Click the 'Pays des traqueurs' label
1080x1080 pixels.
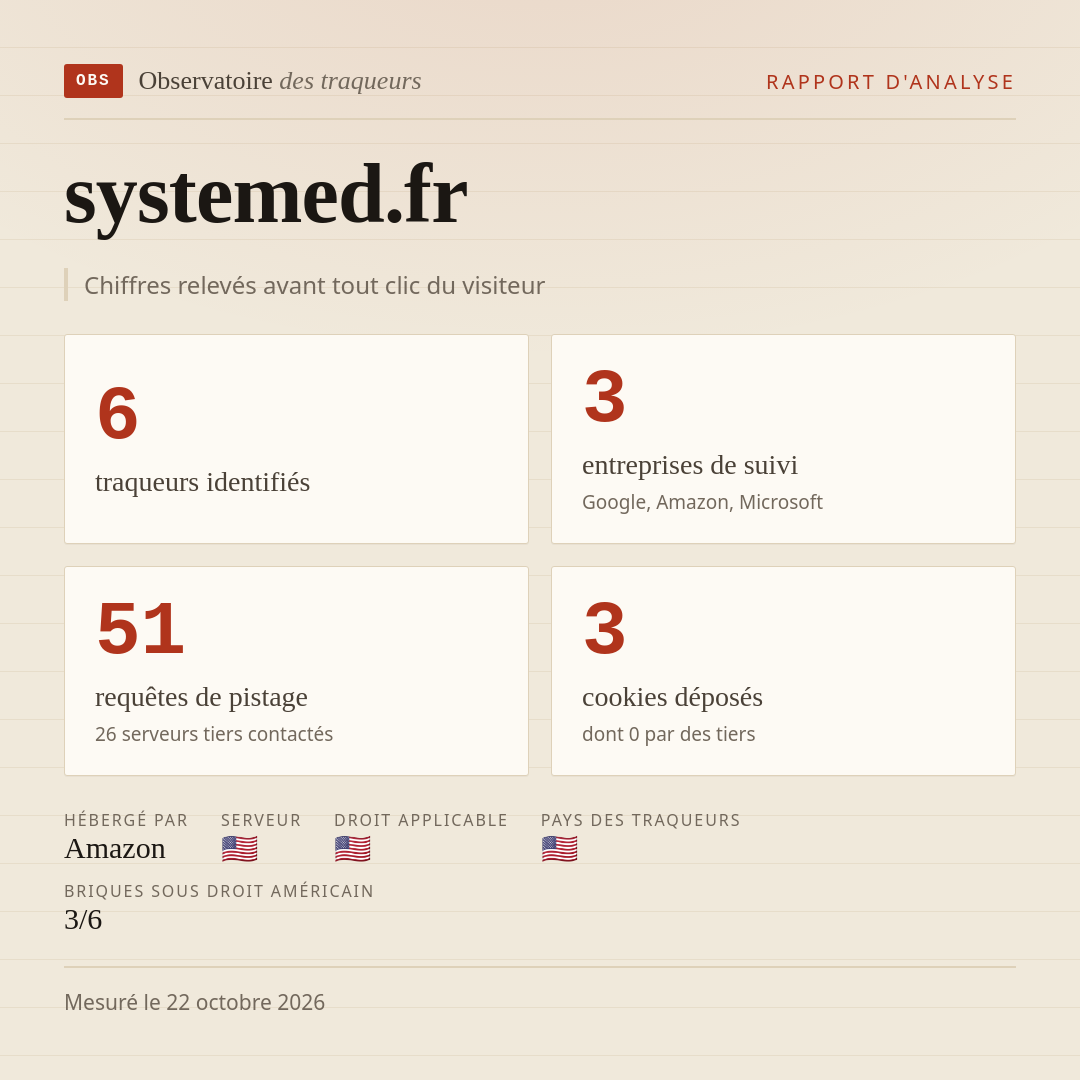point(641,820)
